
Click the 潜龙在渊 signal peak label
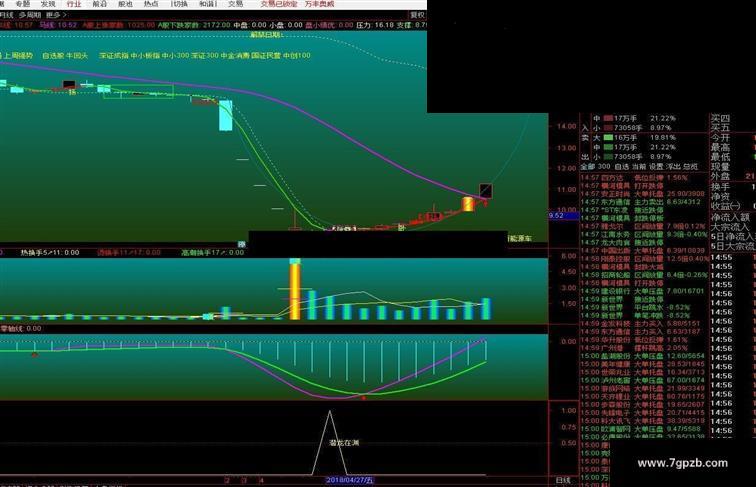pyautogui.click(x=344, y=443)
